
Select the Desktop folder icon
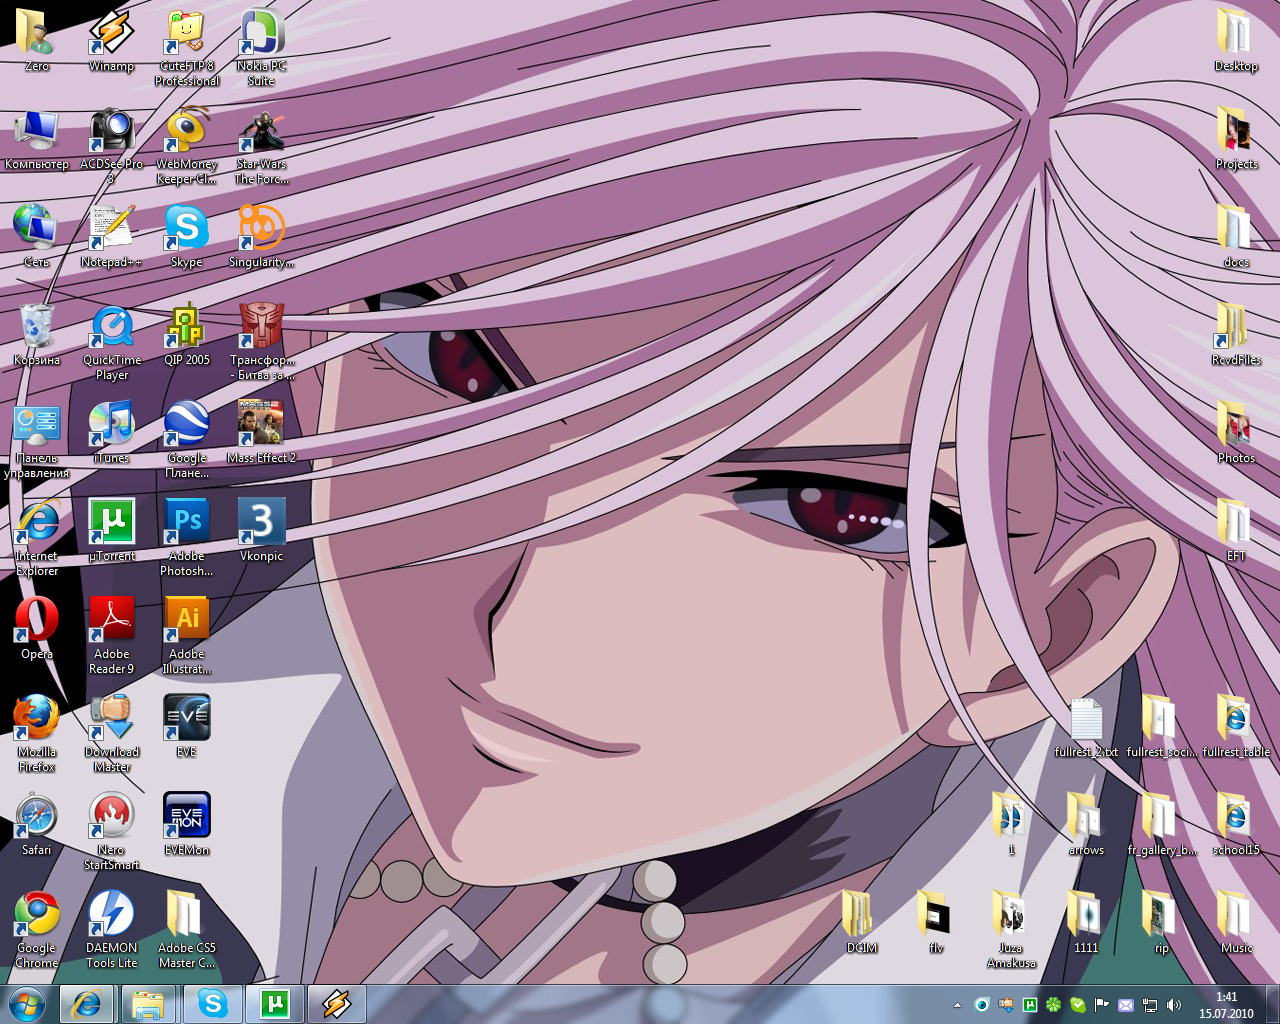coord(1236,40)
